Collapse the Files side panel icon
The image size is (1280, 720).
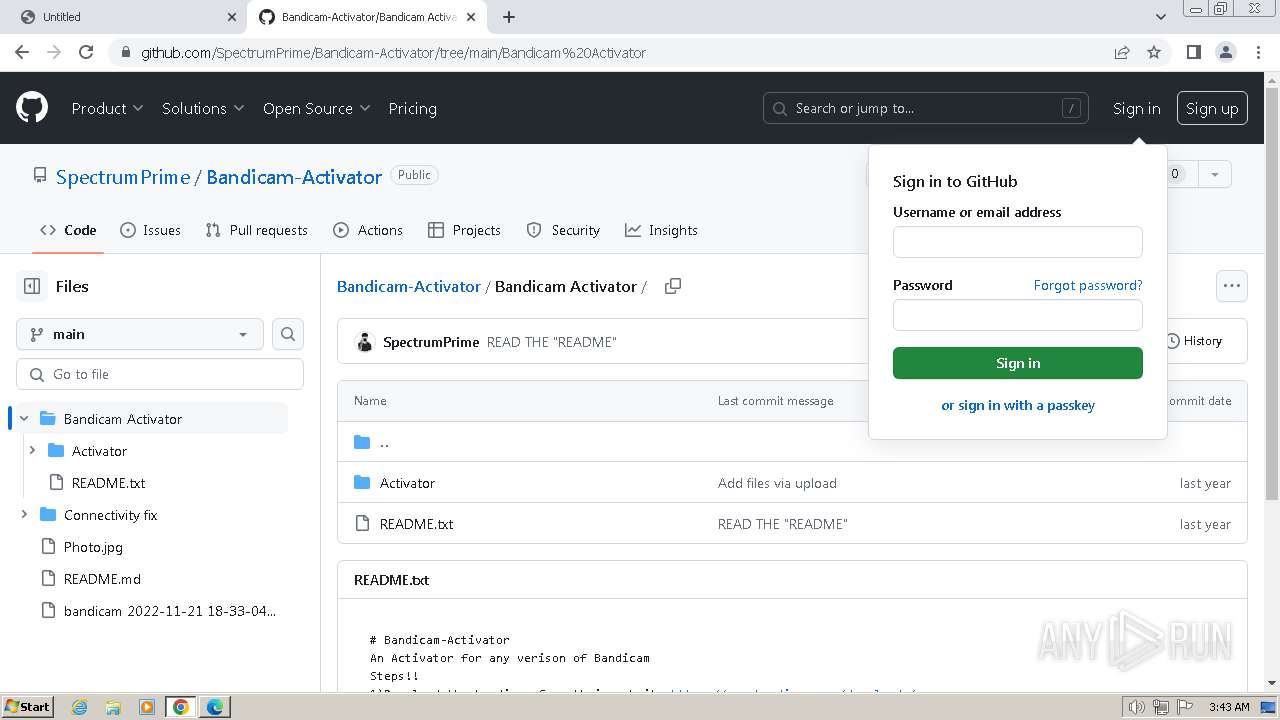[x=32, y=286]
